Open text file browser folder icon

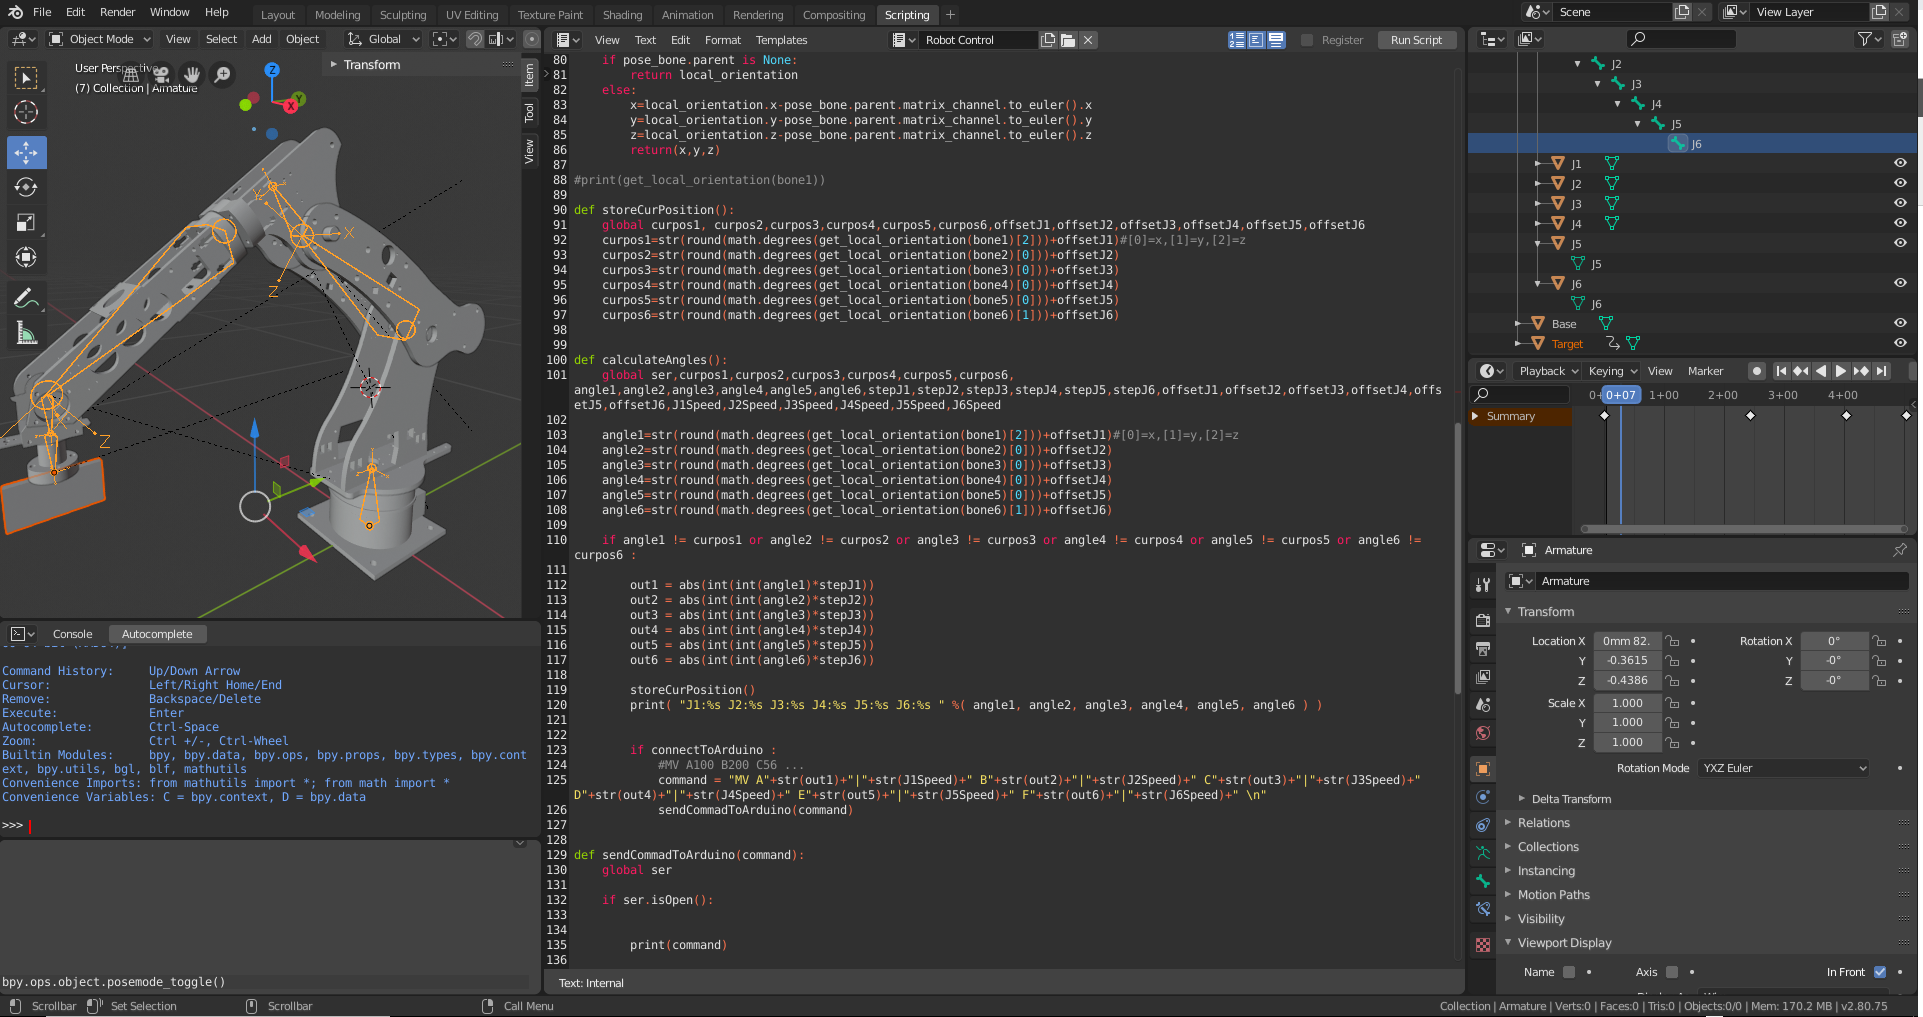coord(1068,40)
